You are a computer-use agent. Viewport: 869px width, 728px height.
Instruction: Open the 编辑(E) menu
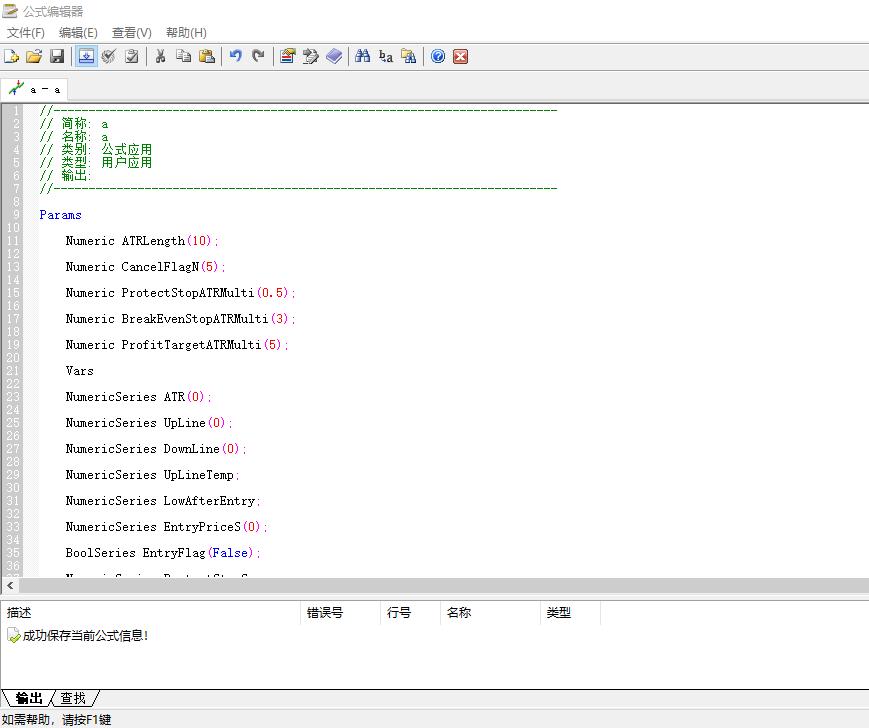pyautogui.click(x=78, y=33)
